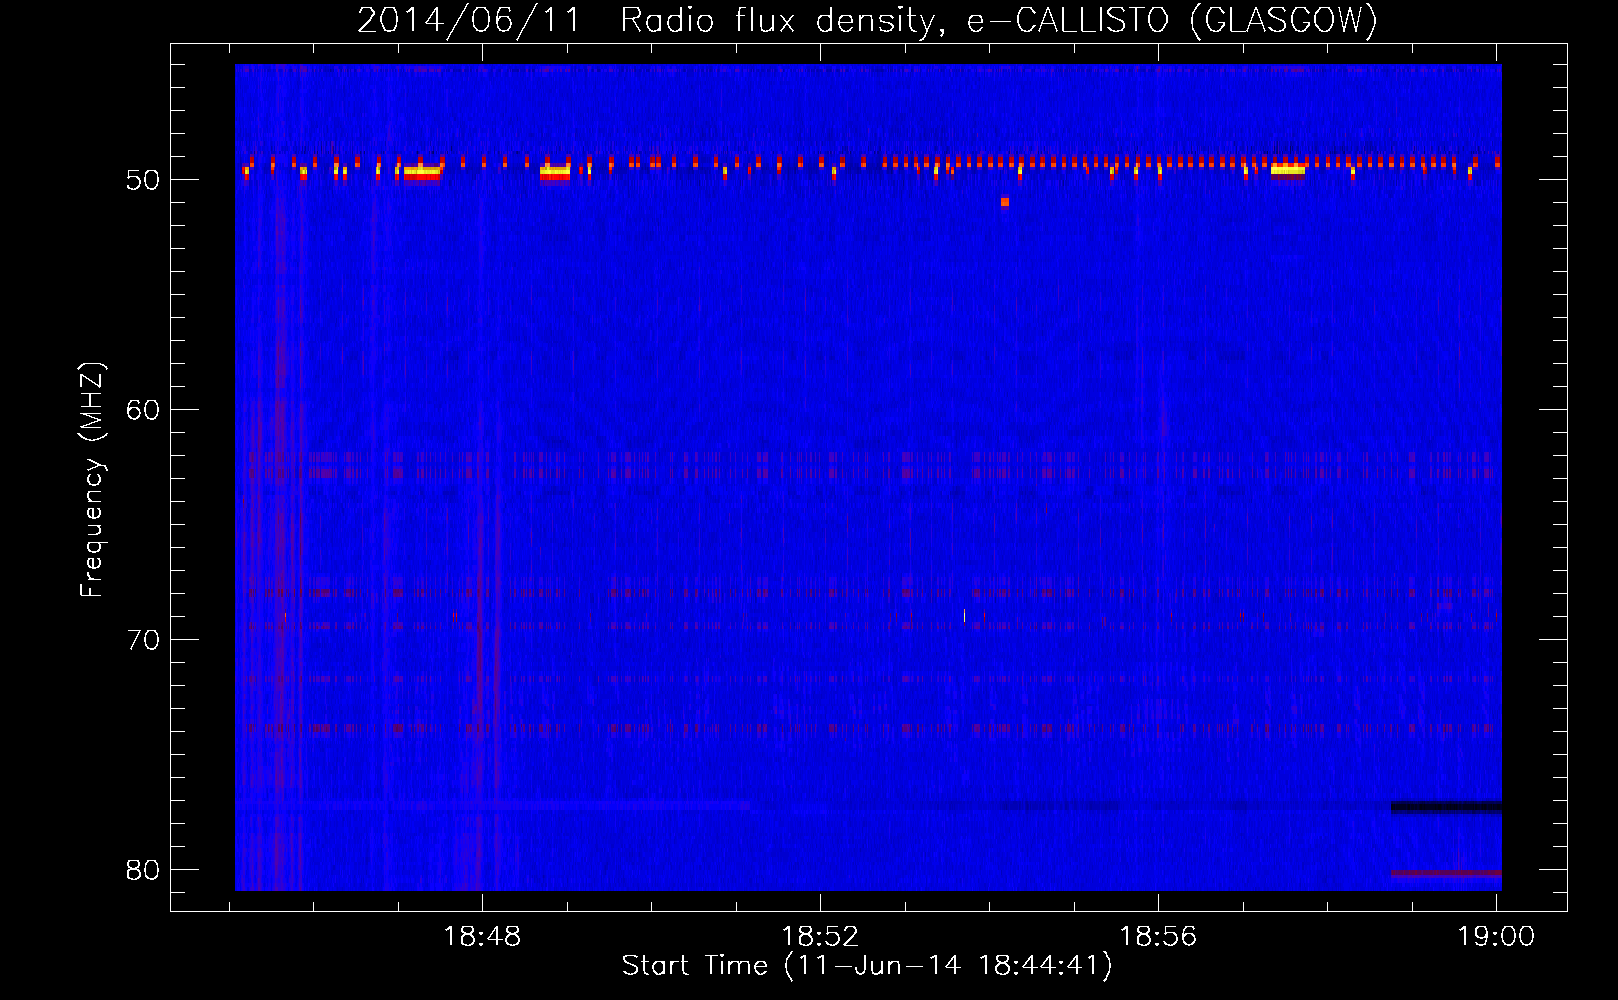Click the 18:52 time tick label
The width and height of the screenshot is (1618, 1000).
pyautogui.click(x=820, y=937)
